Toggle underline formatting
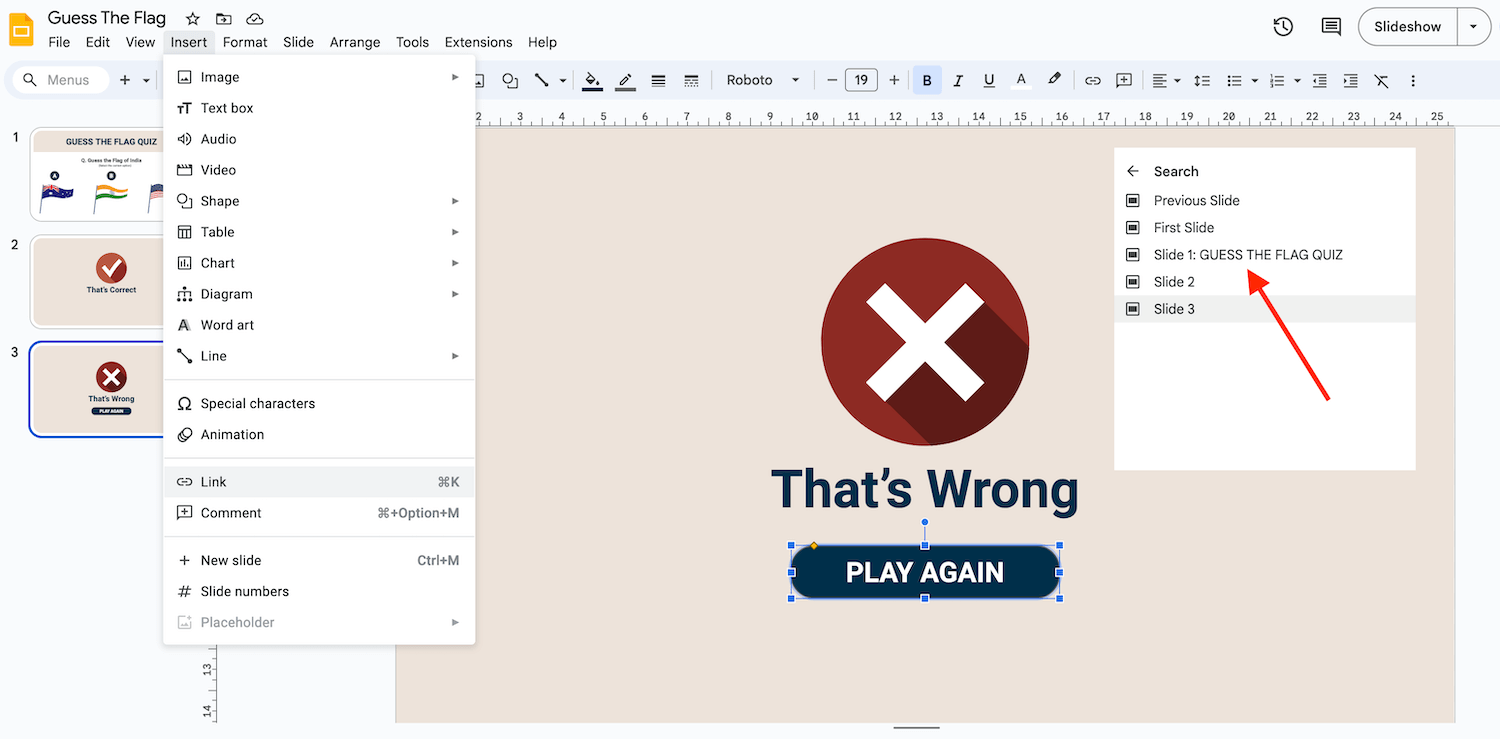The height and width of the screenshot is (739, 1500). coord(989,80)
